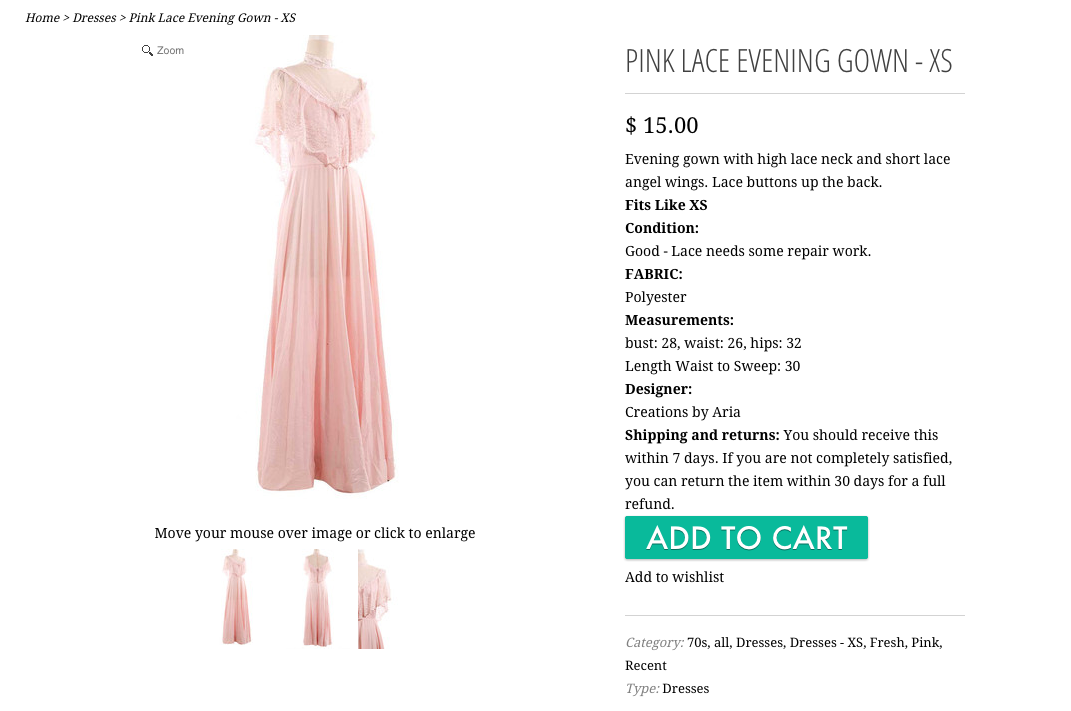The height and width of the screenshot is (711, 1071).
Task: Click Add to wishlist link
Action: (x=674, y=577)
